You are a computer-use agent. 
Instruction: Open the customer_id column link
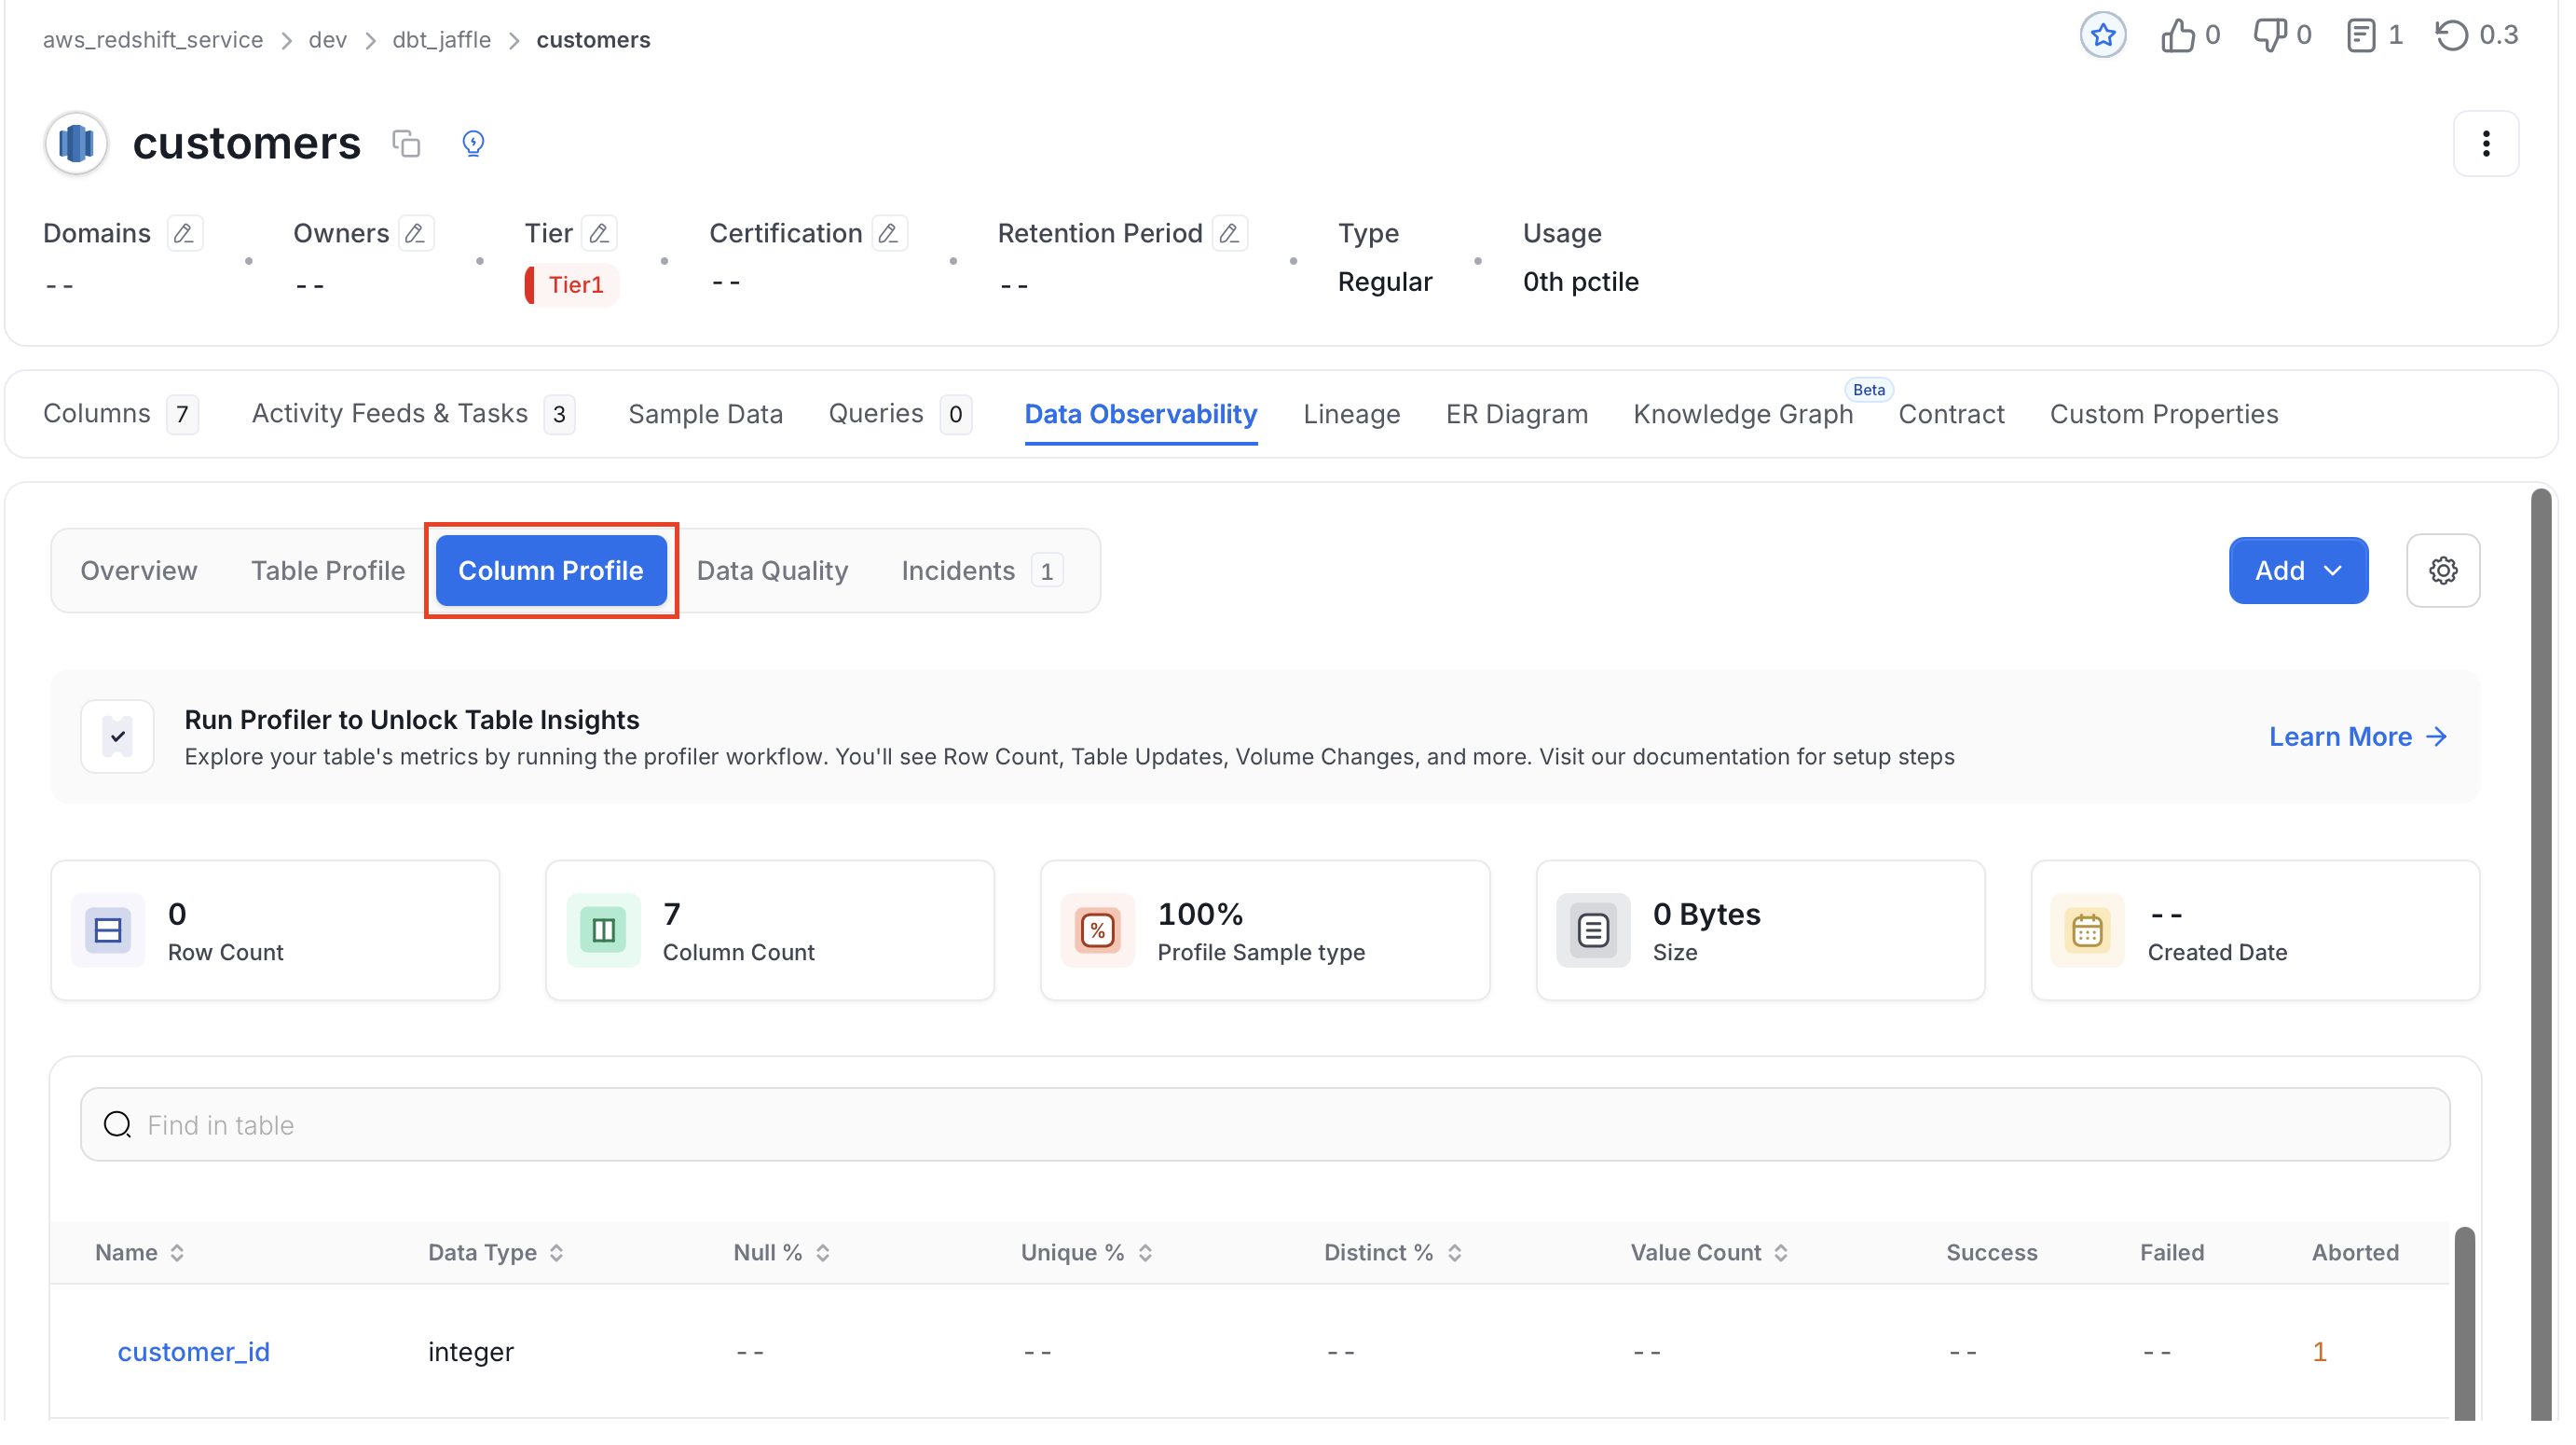[193, 1351]
